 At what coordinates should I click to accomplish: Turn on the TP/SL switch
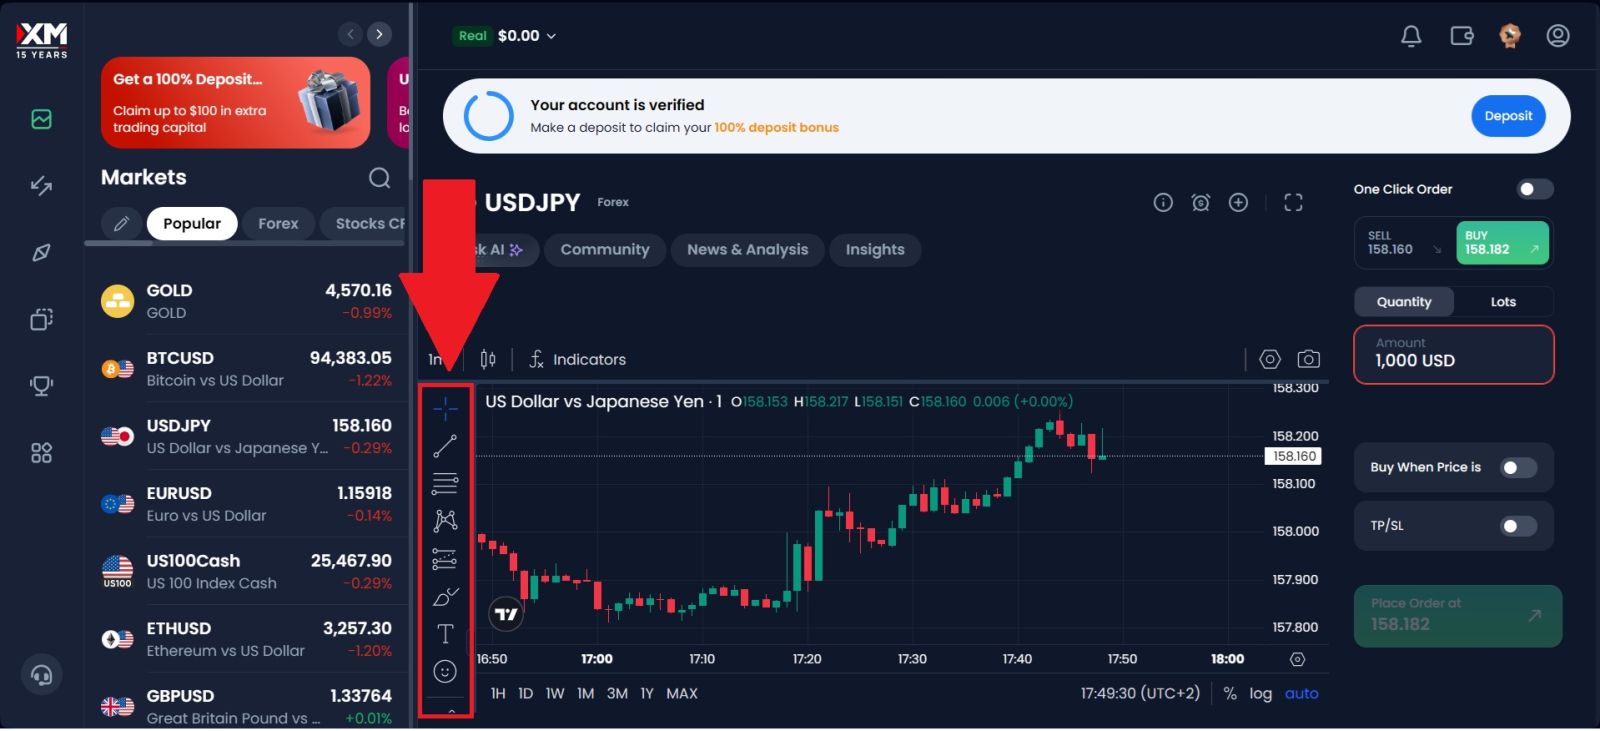1518,526
